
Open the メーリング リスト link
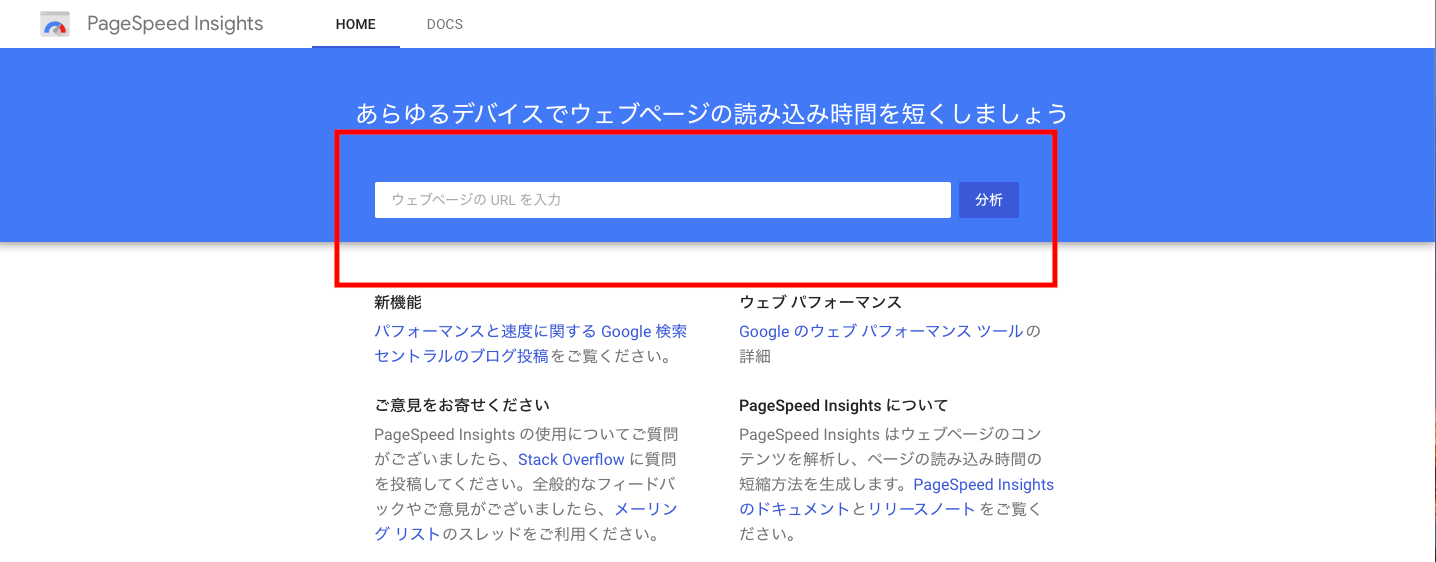coord(526,521)
